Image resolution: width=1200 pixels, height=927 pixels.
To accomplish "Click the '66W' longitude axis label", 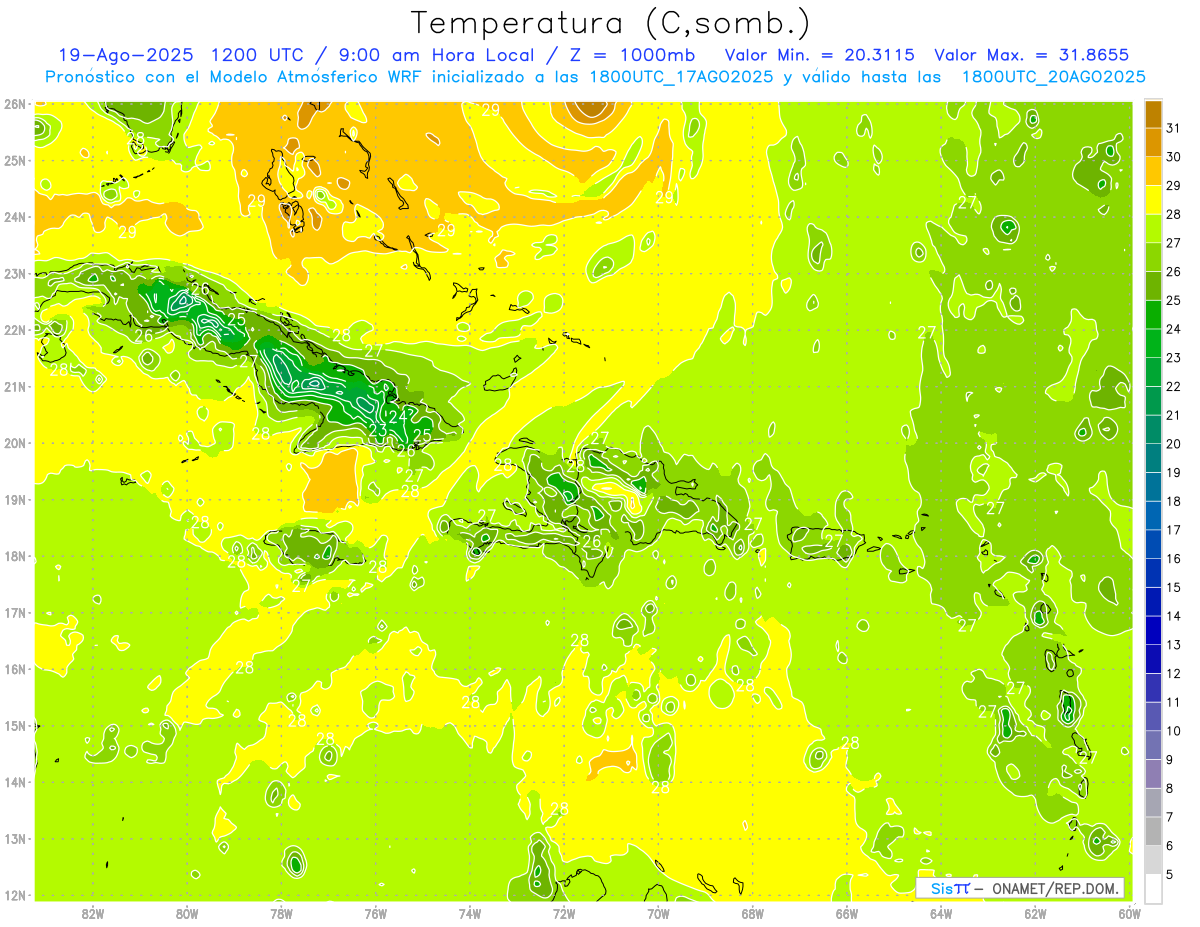I will point(847,913).
